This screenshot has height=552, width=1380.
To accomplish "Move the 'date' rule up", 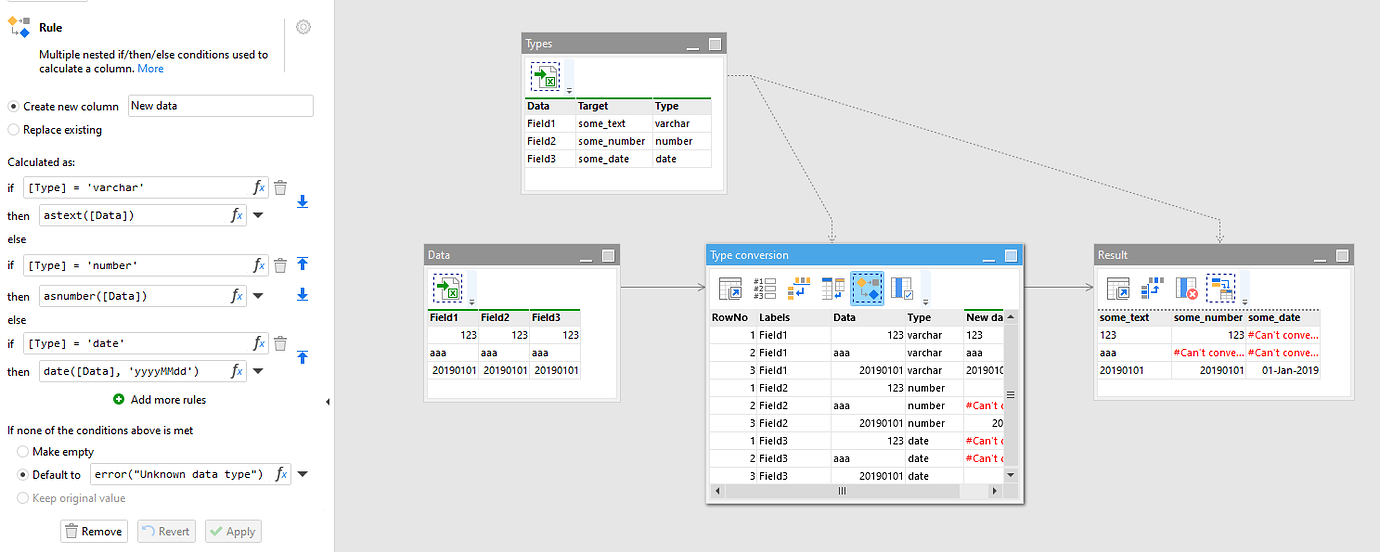I will [x=302, y=357].
